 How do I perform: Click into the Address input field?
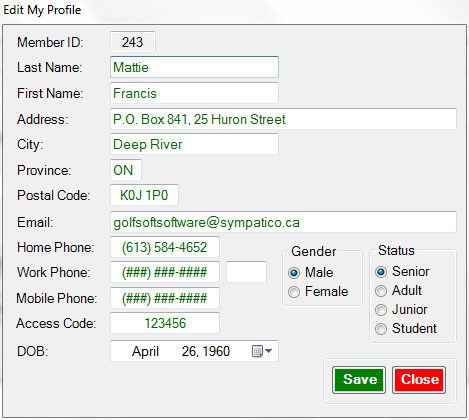[x=283, y=119]
